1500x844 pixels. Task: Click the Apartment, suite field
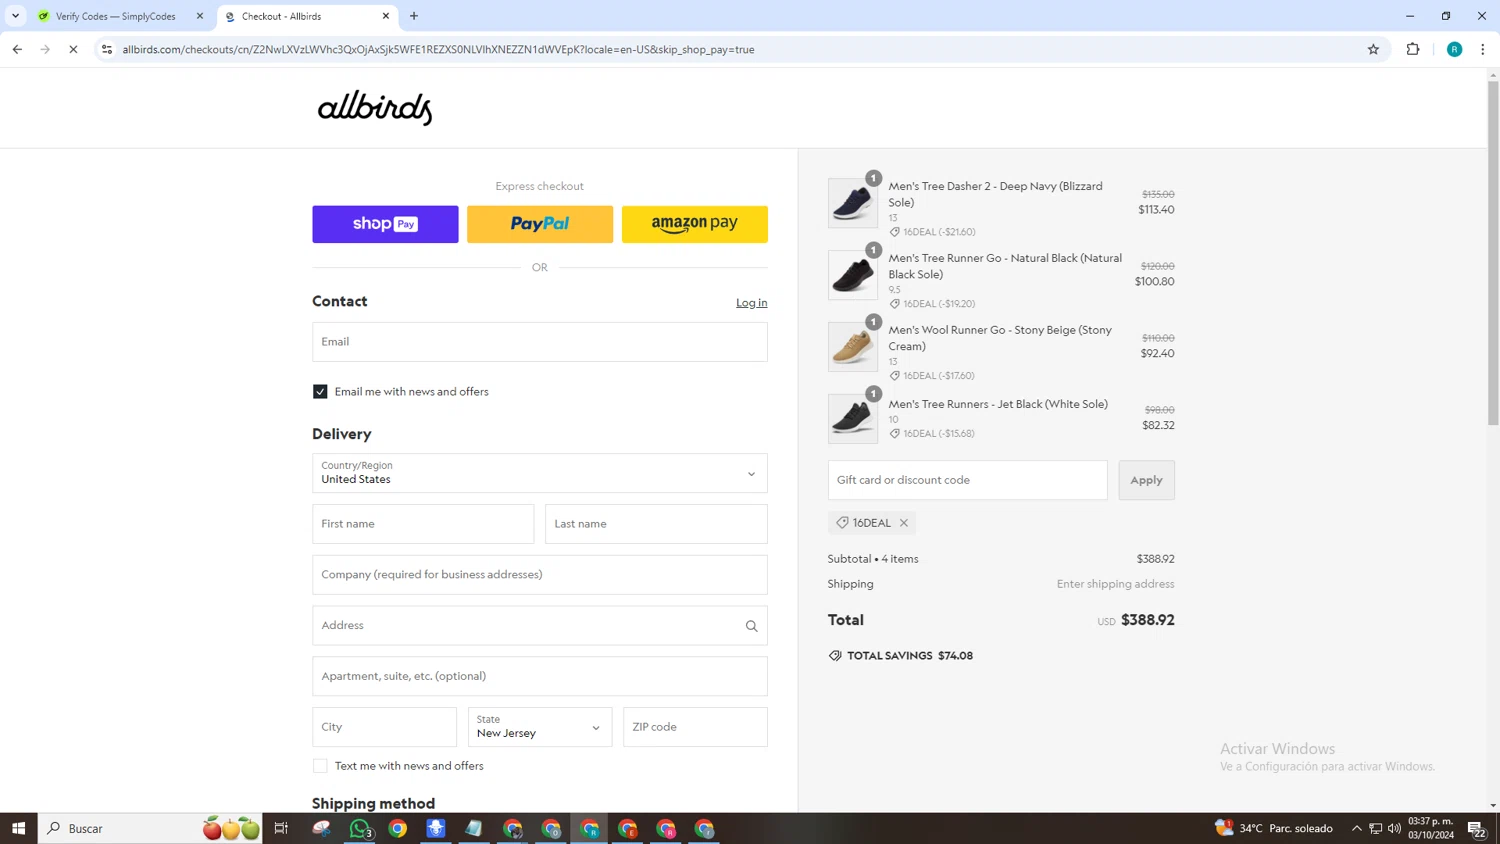[x=540, y=676]
